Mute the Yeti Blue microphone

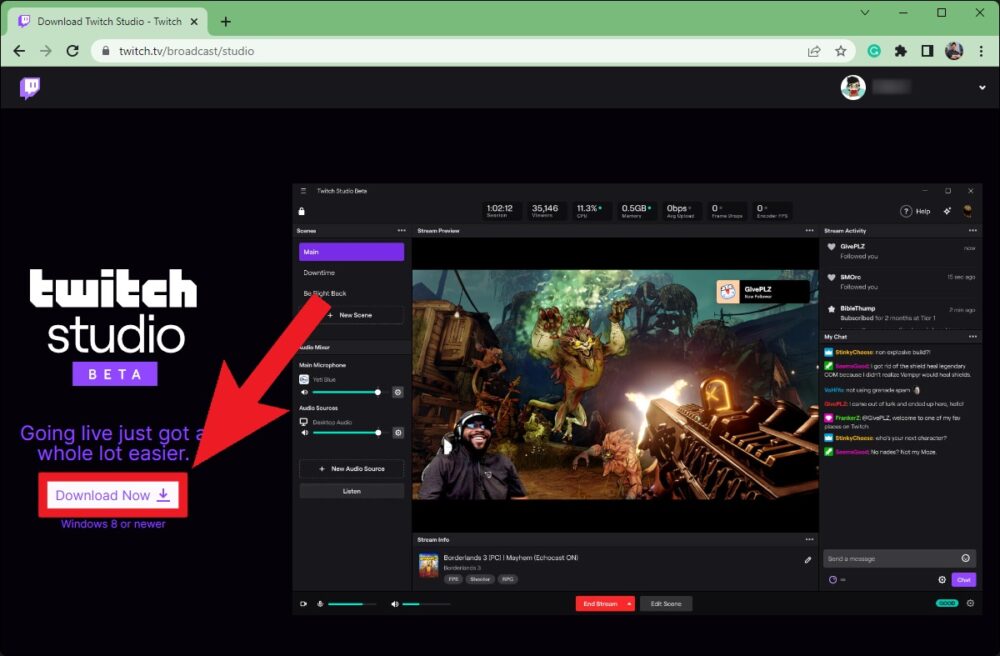(x=304, y=392)
